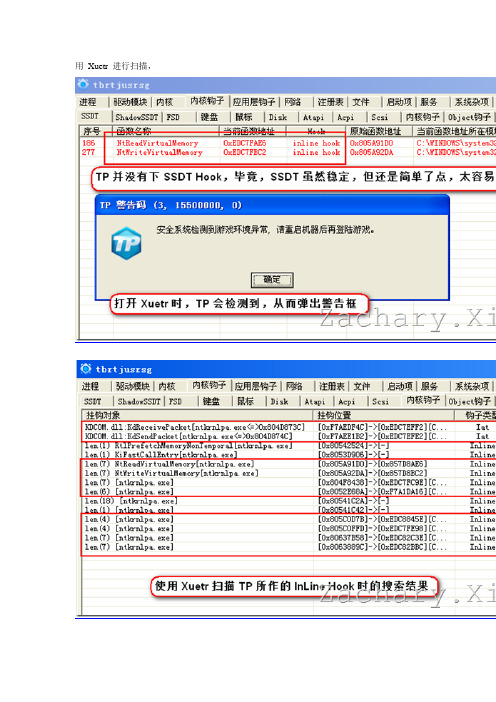The height and width of the screenshot is (702, 496).
Task: Open the 启动项 tab in the lower window
Action: click(x=400, y=386)
